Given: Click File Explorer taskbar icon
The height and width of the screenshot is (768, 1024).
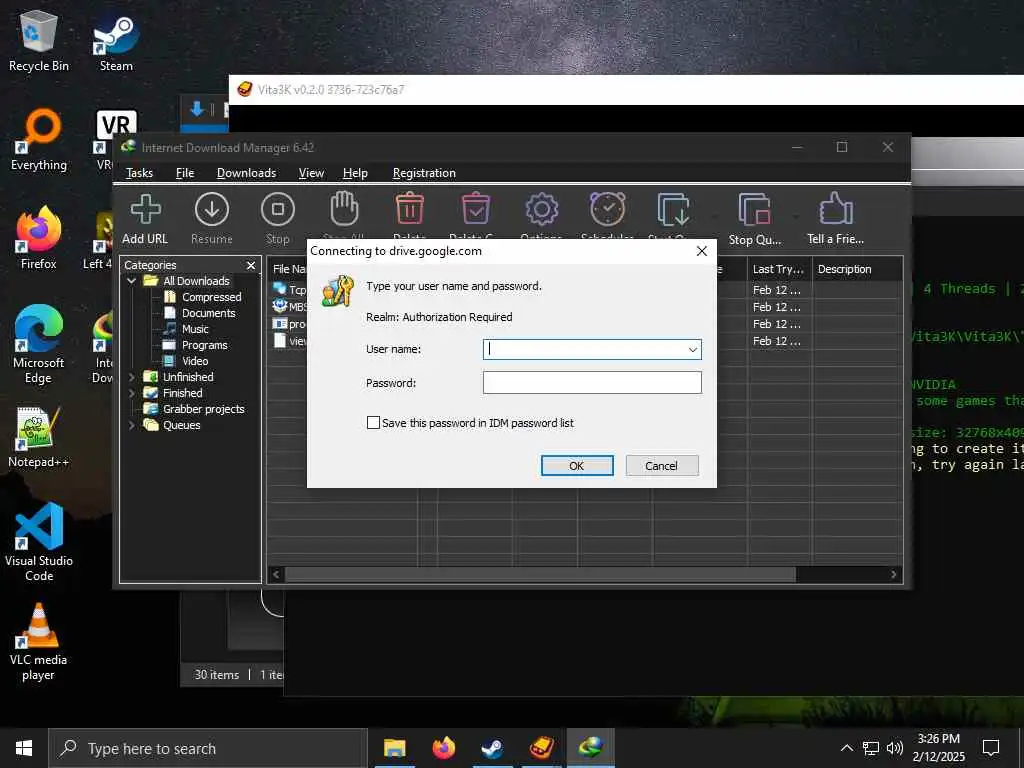Looking at the screenshot, I should click(394, 748).
